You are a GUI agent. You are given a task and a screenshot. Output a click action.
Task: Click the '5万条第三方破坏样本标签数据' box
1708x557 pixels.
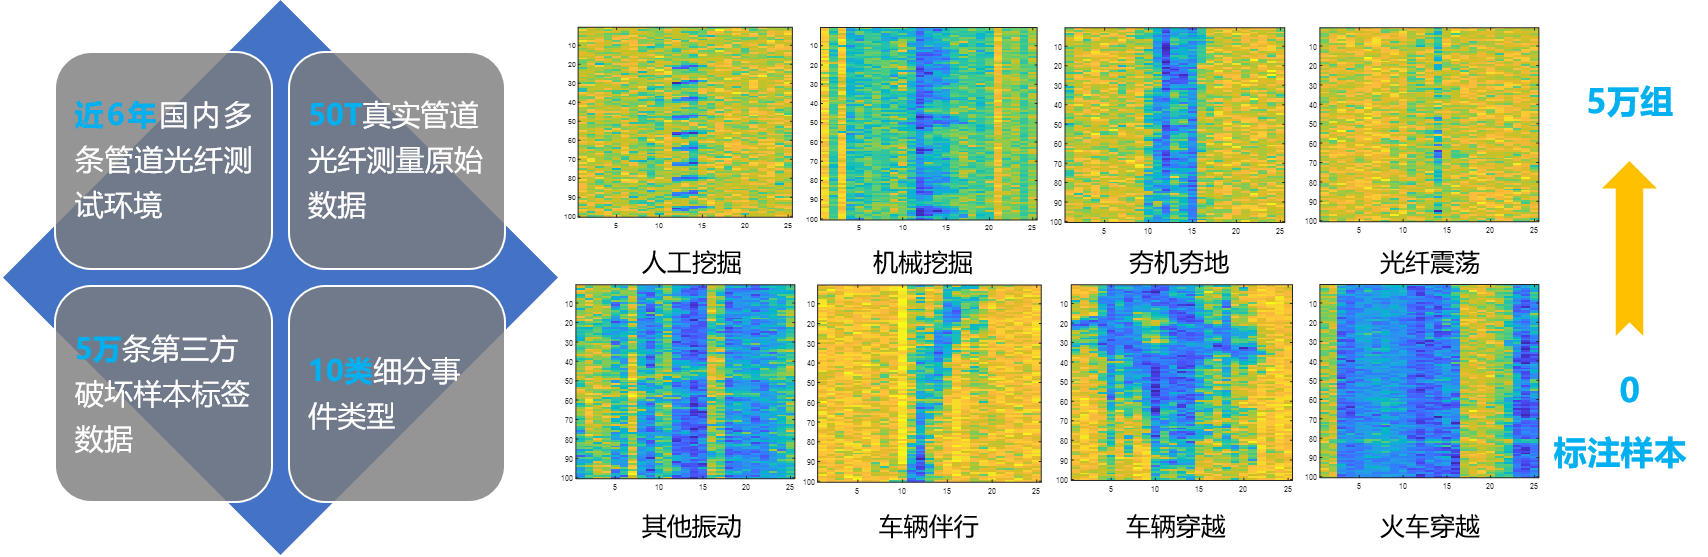point(163,394)
